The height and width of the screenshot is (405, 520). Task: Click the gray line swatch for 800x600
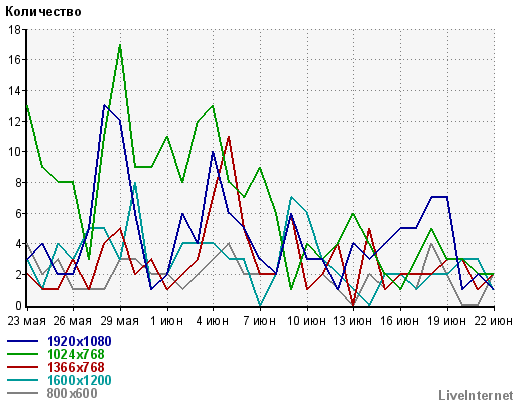pos(22,393)
